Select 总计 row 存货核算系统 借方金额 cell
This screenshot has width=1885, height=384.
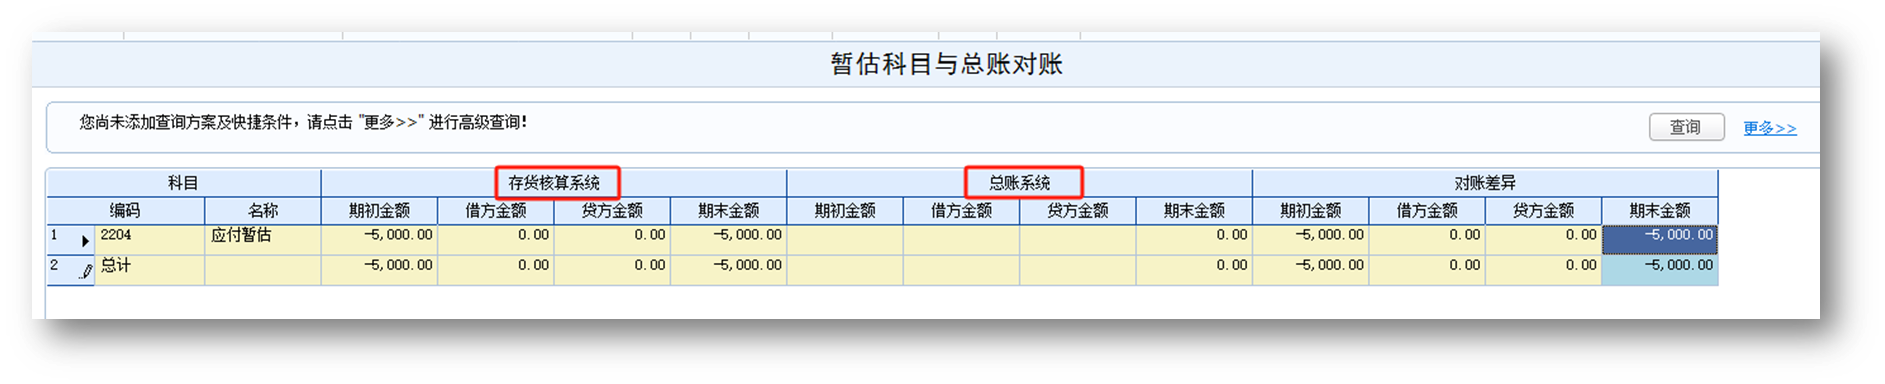tap(496, 270)
